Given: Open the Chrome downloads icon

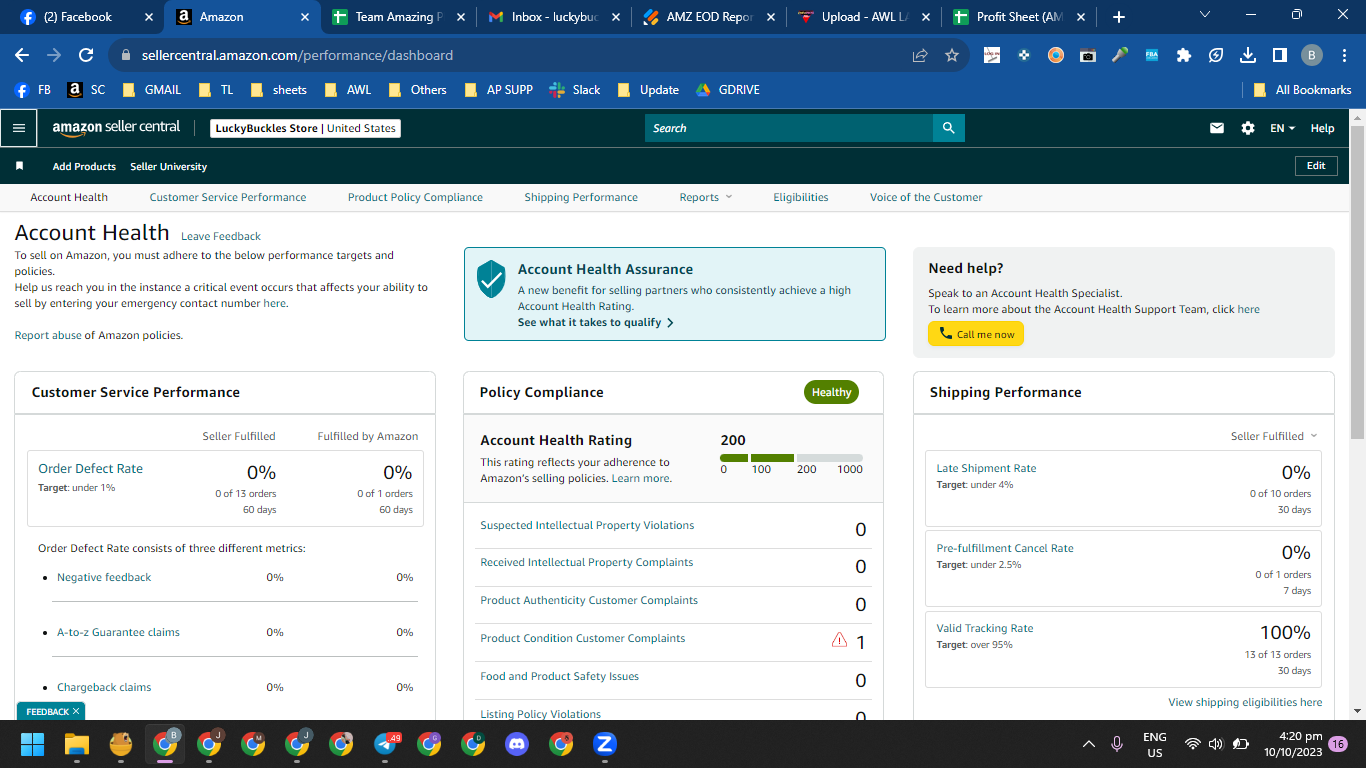Looking at the screenshot, I should click(x=1247, y=55).
